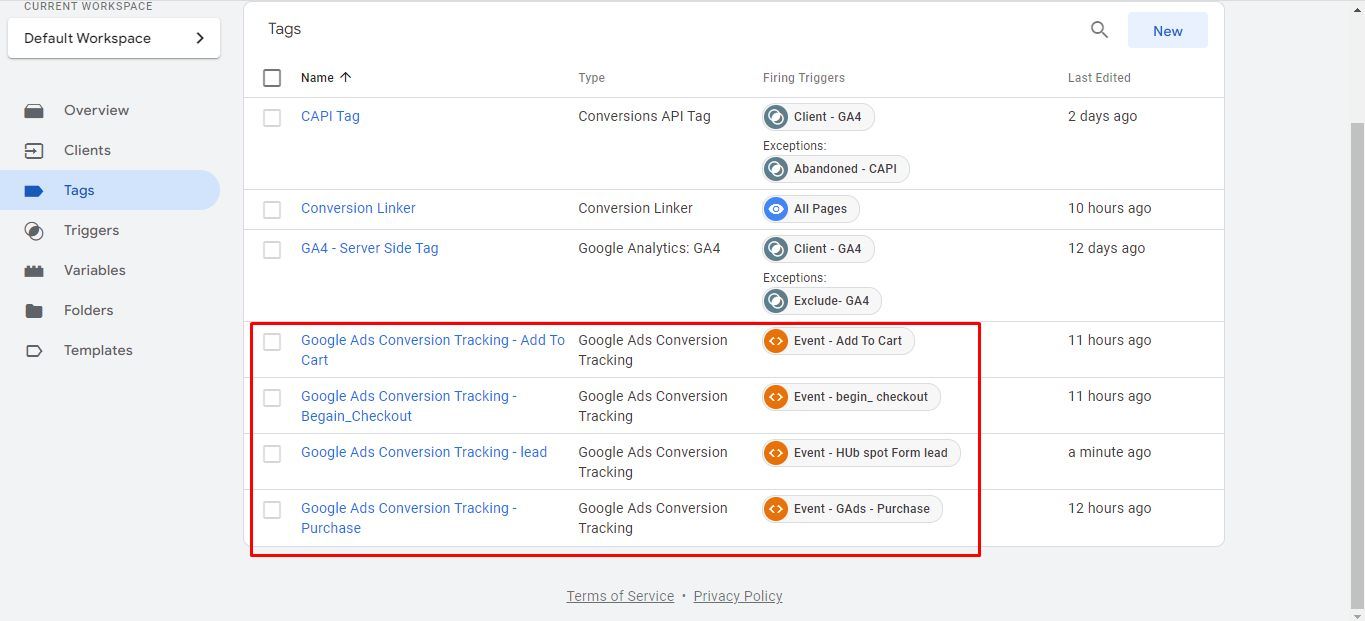Click the Abandoned - CAPI exception trigger icon

[x=776, y=169]
